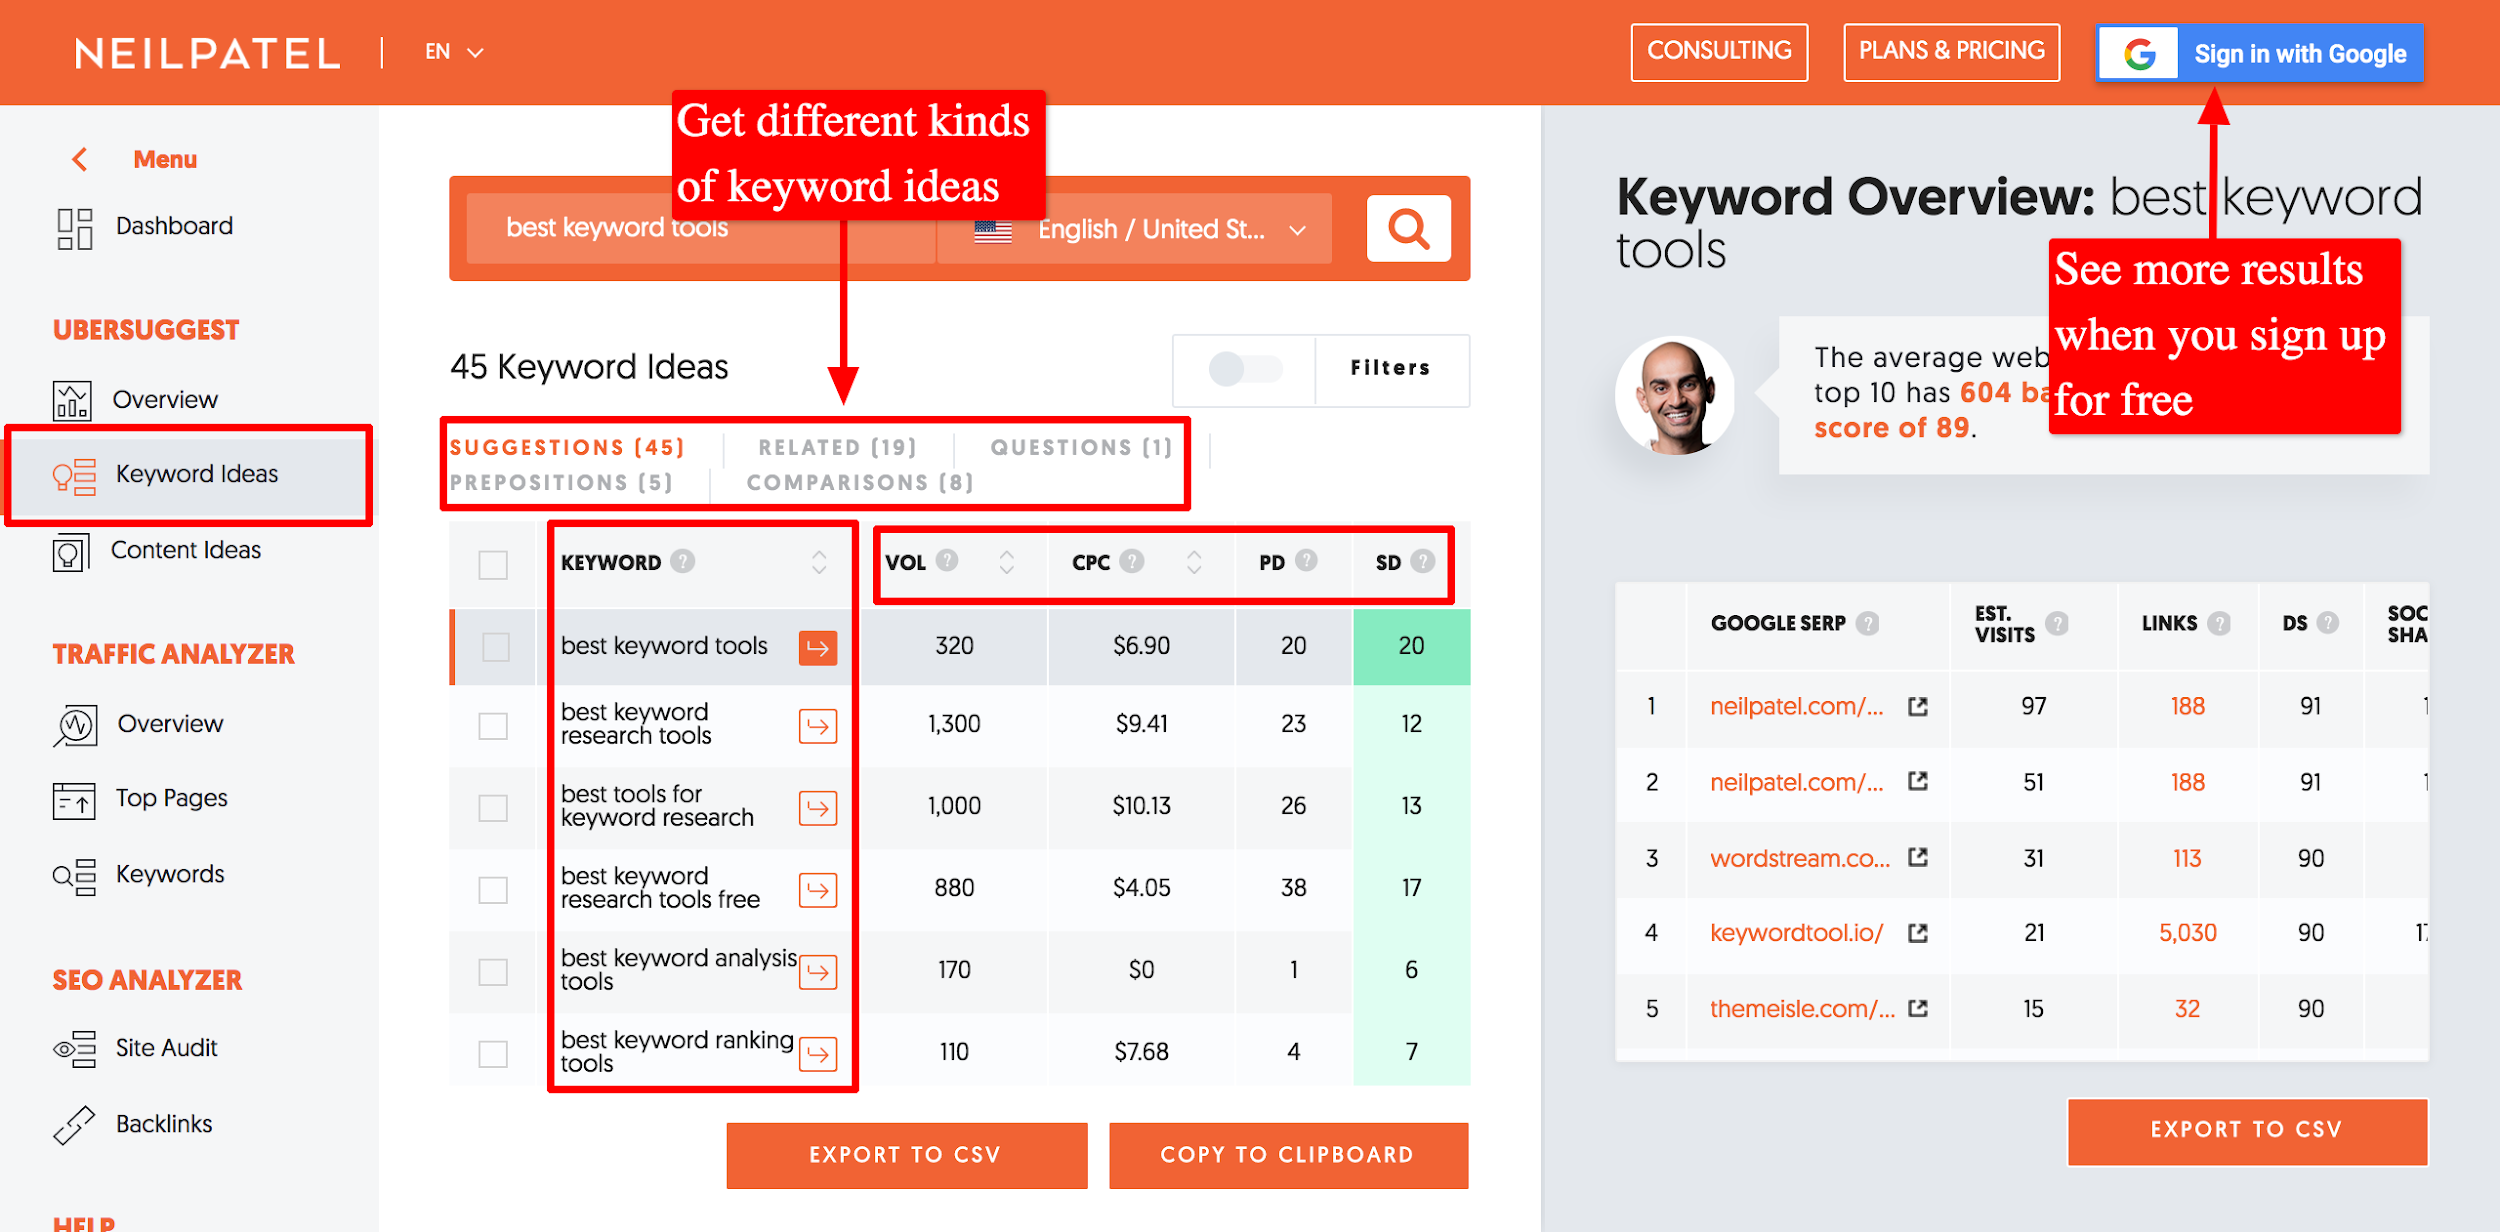Click arrow icon for best tools for keyword research
Image resolution: width=2500 pixels, height=1232 pixels.
[818, 808]
